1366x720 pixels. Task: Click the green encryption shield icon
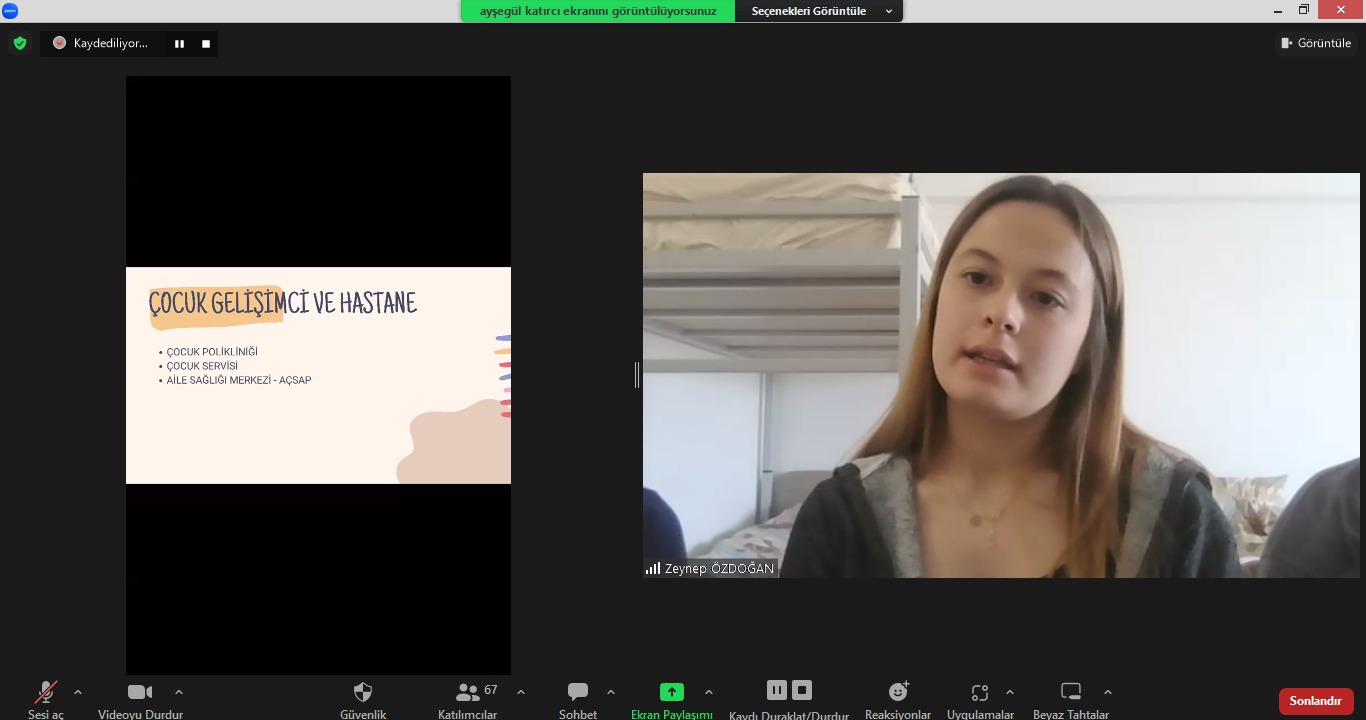20,43
